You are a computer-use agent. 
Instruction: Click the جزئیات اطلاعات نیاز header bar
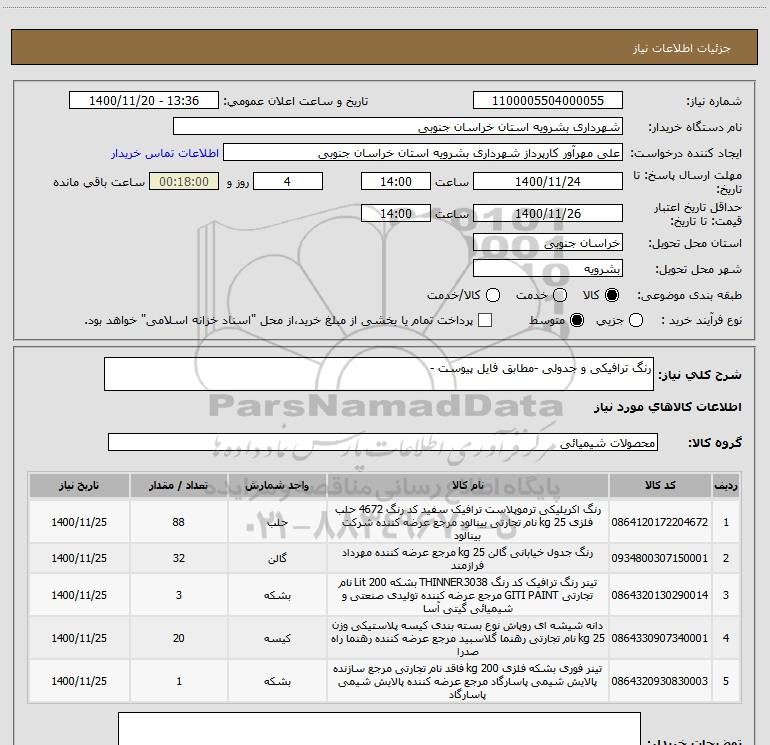pyautogui.click(x=385, y=47)
